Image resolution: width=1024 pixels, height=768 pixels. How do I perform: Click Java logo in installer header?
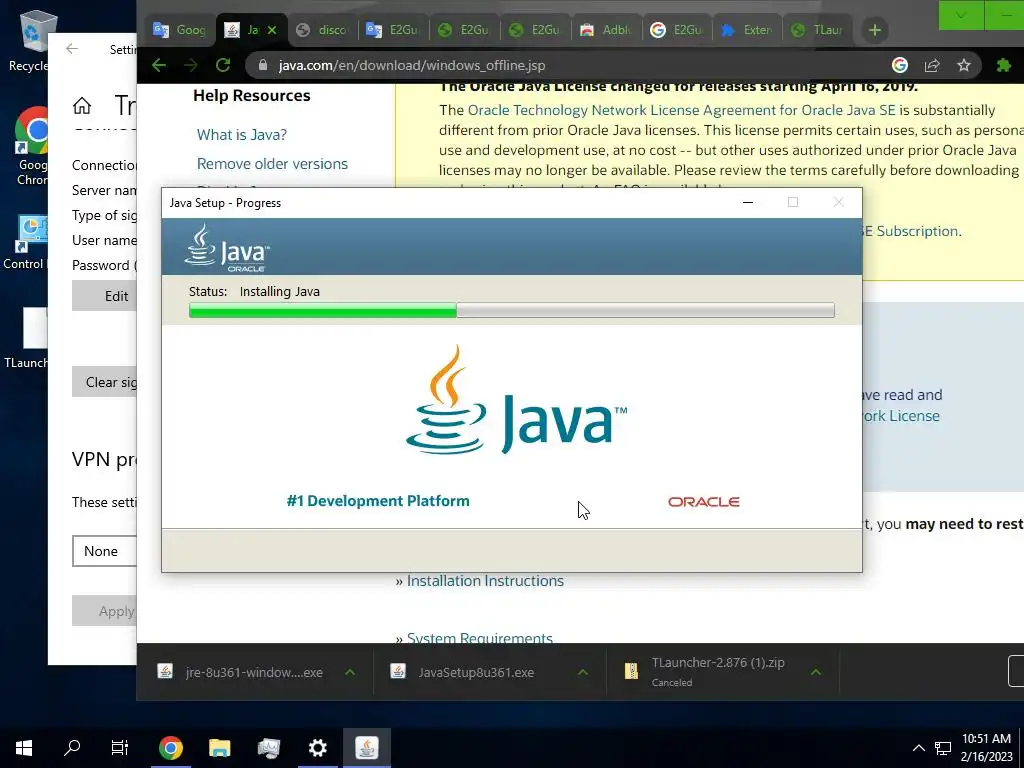[227, 248]
